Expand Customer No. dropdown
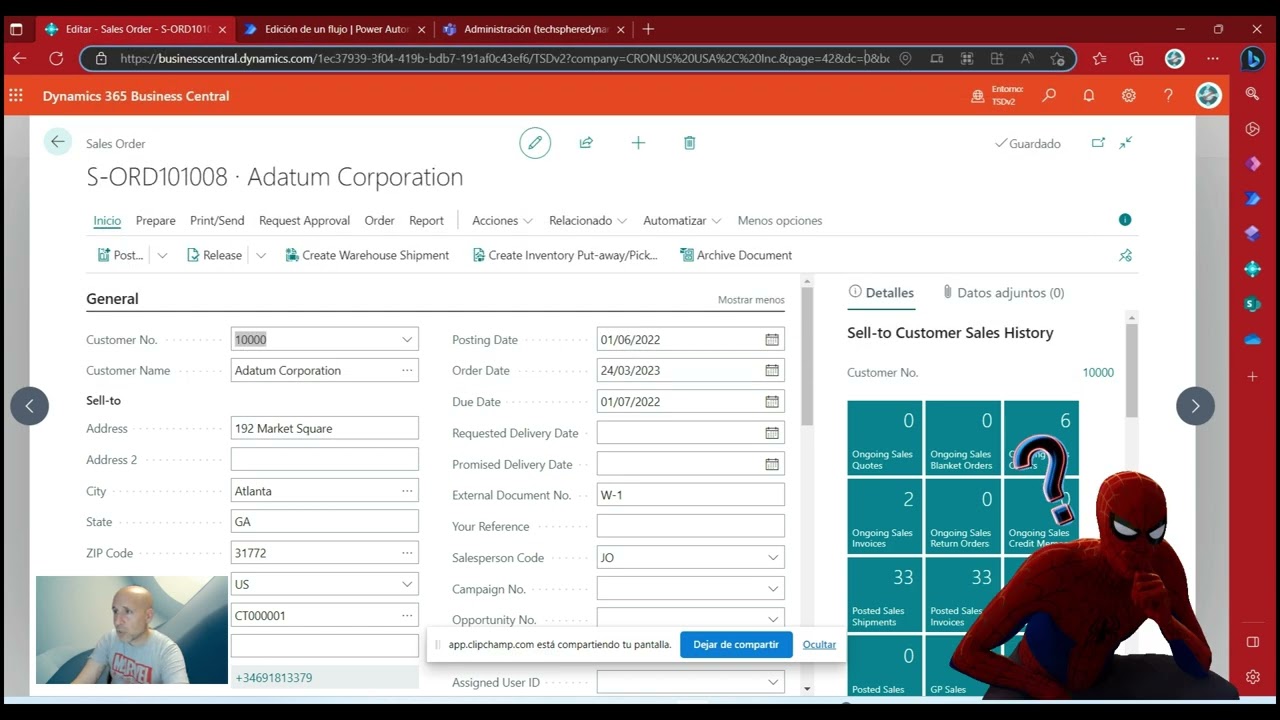Screen dimensions: 1280x720 pos(407,339)
